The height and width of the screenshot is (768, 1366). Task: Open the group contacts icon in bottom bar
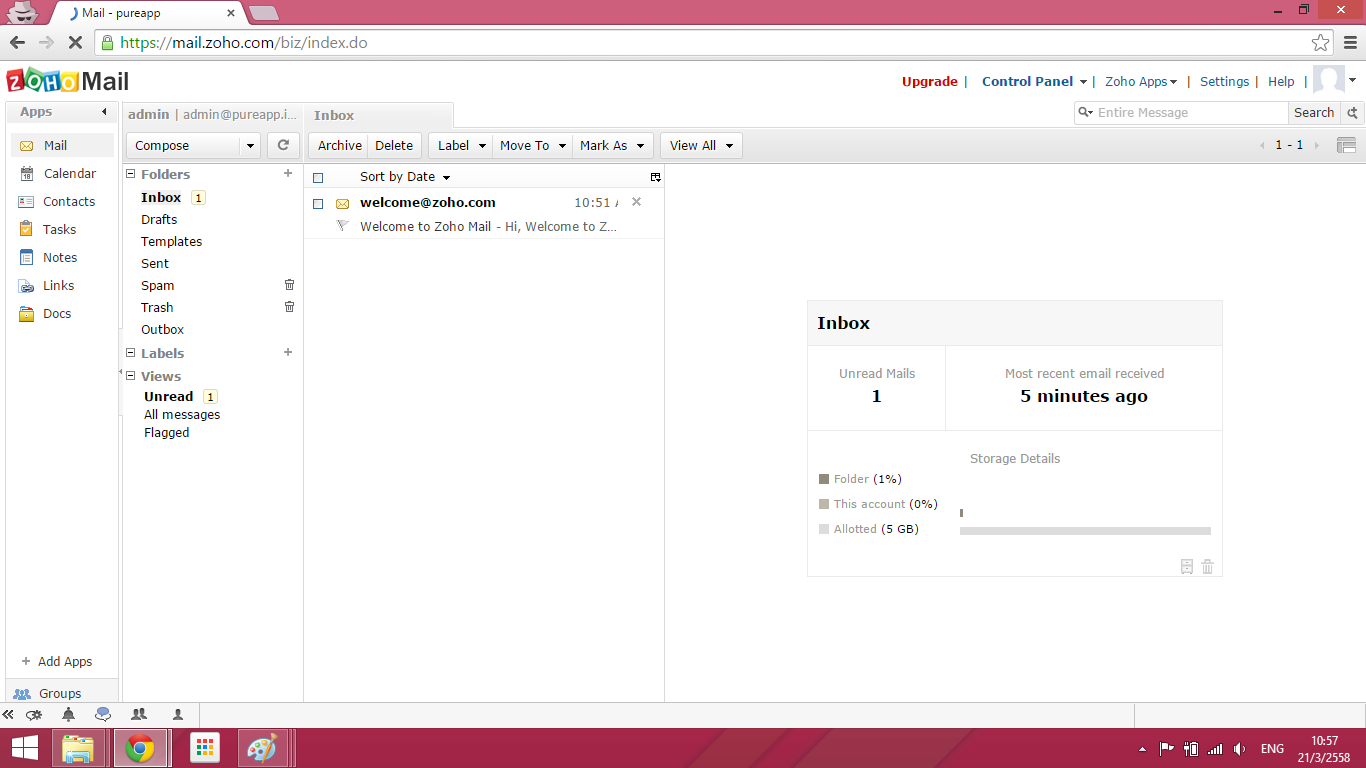(139, 715)
